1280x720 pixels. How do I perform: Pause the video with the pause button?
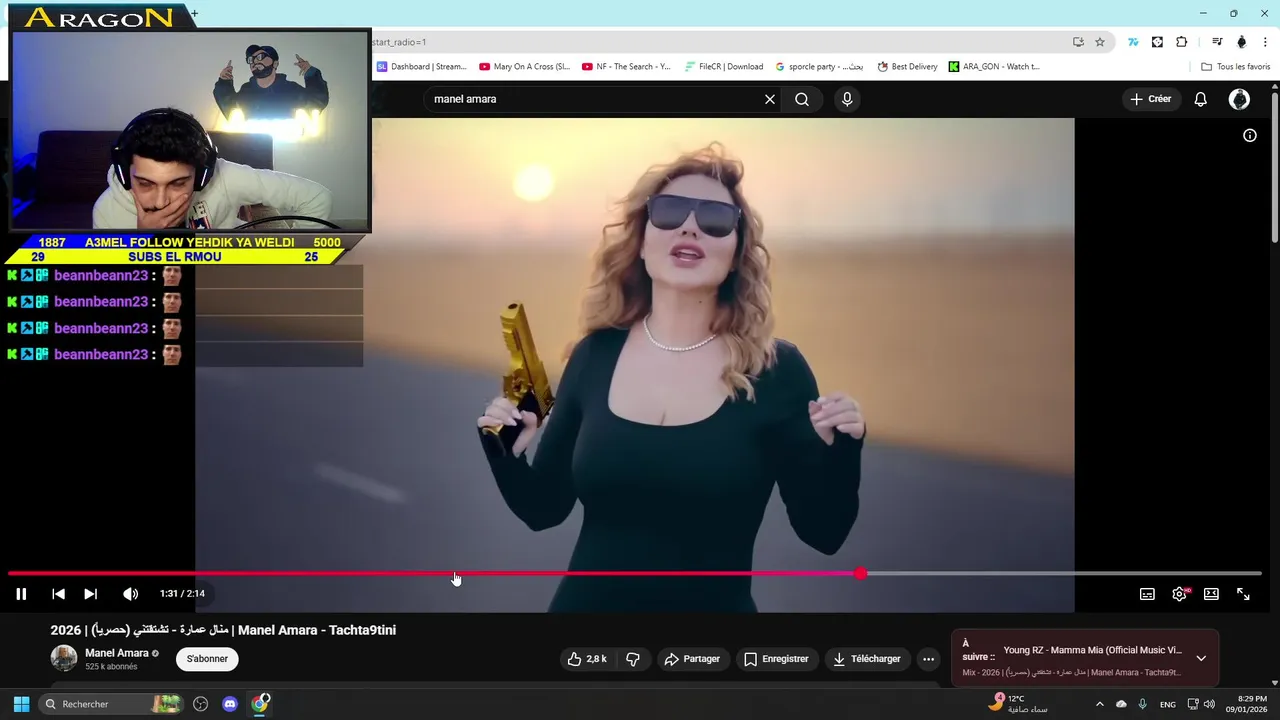(x=21, y=594)
